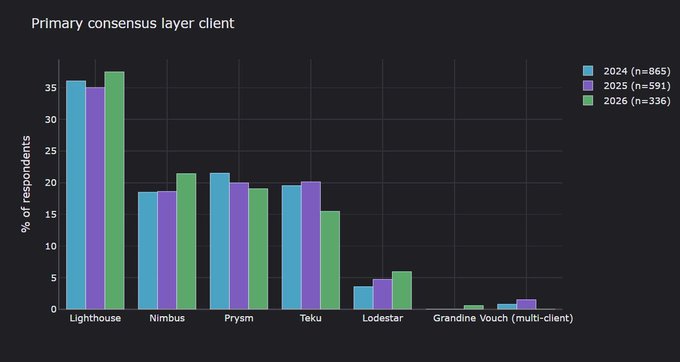Click the 20 y-axis tick label
The image size is (680, 362).
50,183
